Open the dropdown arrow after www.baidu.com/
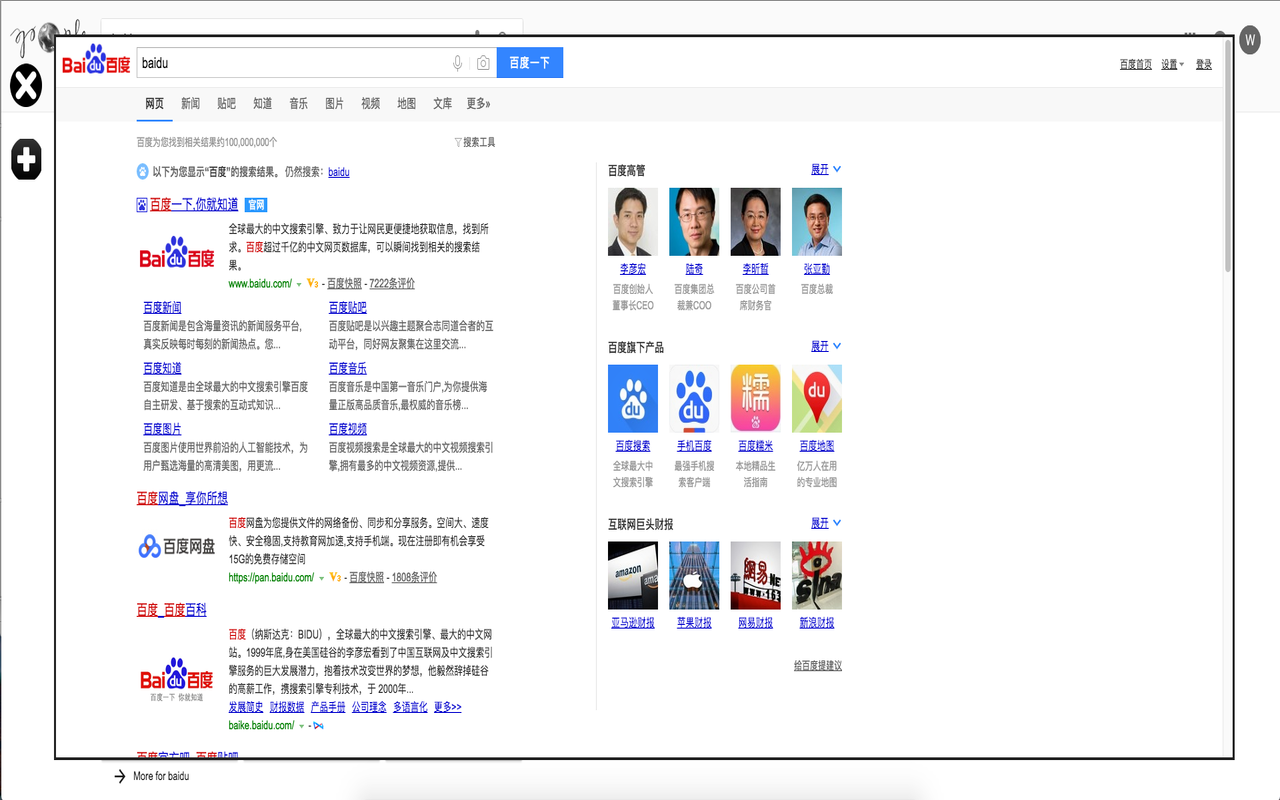 (x=299, y=285)
